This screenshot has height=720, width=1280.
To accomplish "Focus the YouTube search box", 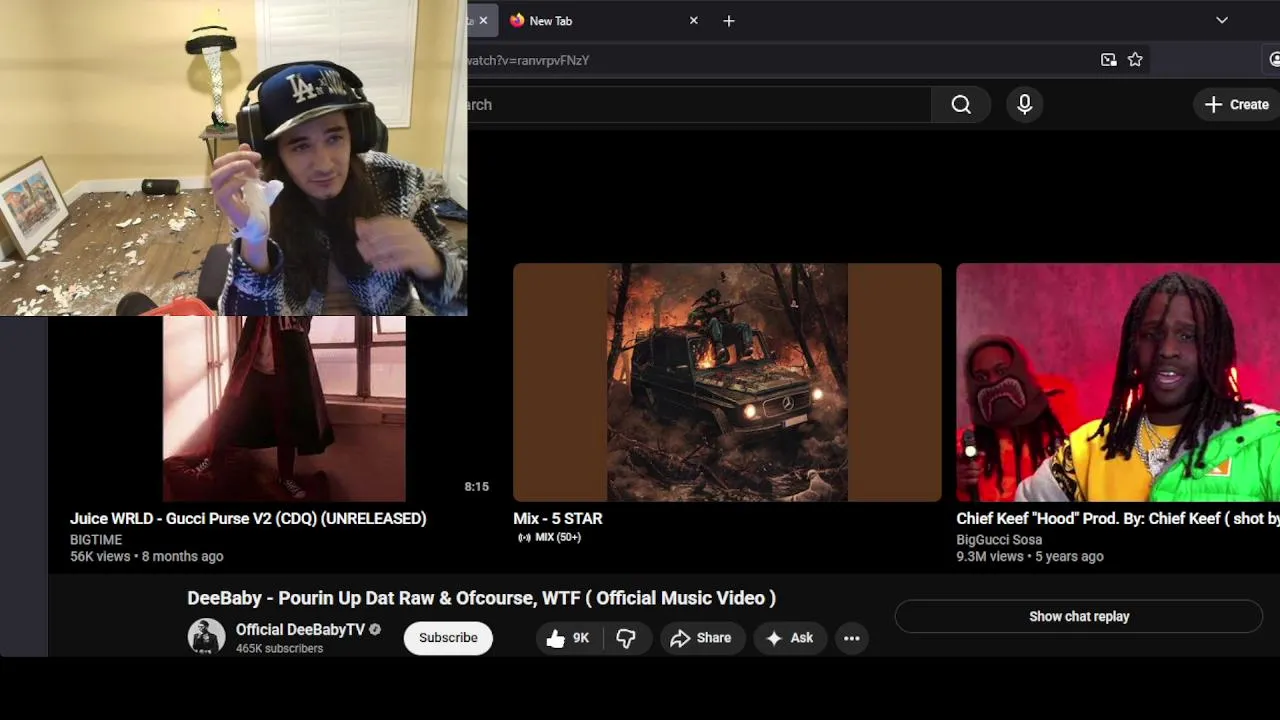I will 699,104.
